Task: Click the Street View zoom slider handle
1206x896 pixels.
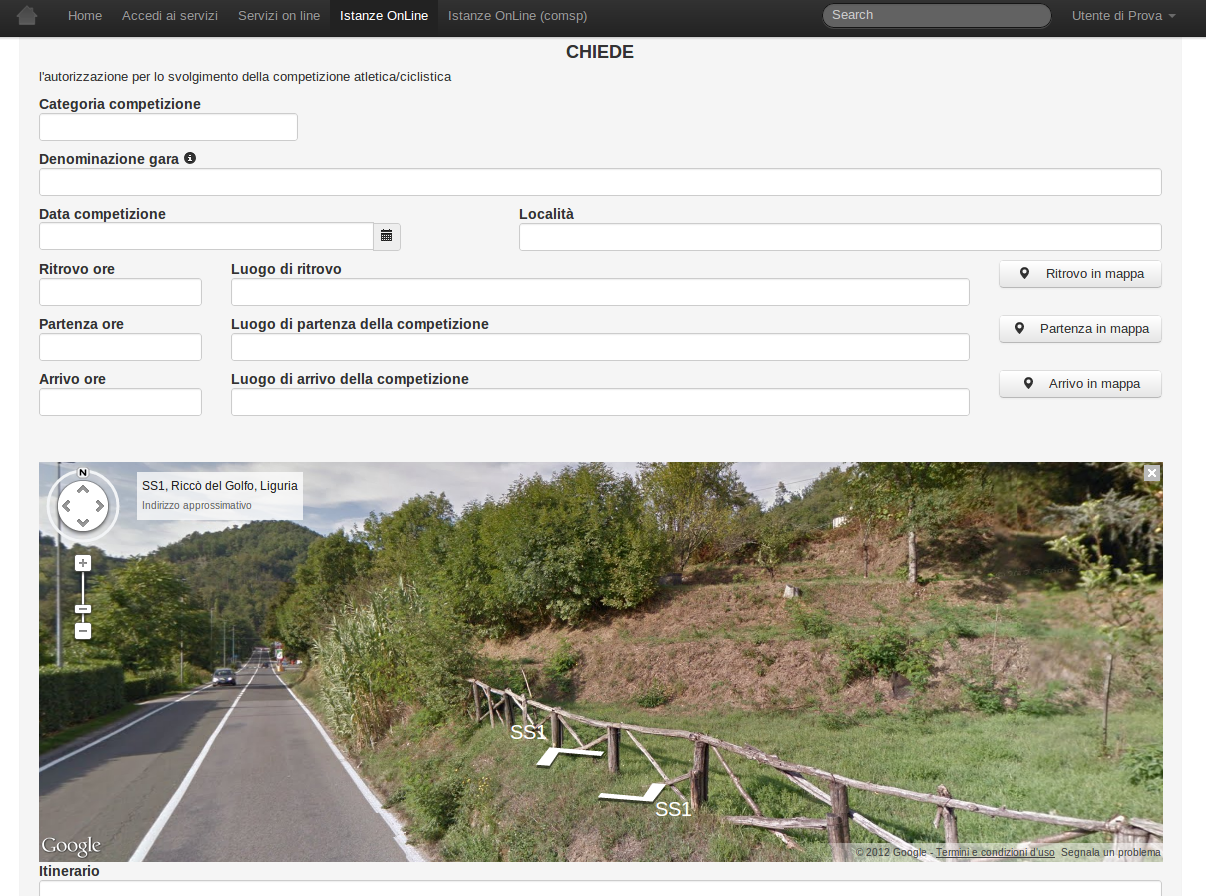Action: click(83, 609)
